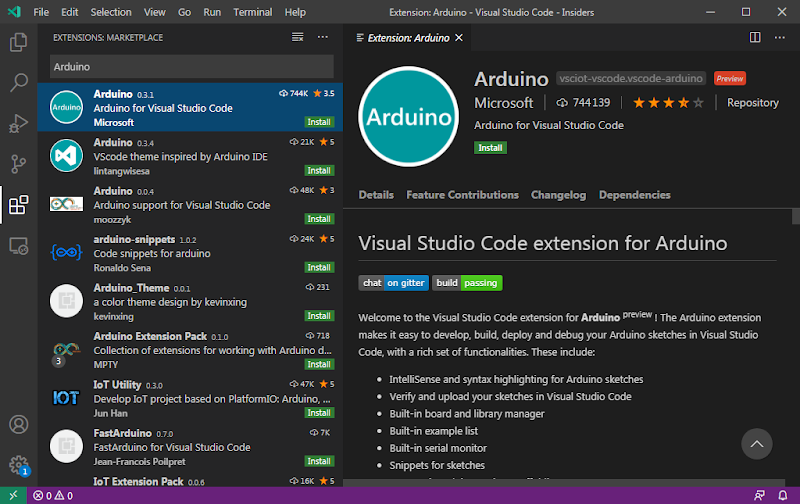
Task: Install the Arduino theme by lintangwisesa
Action: tap(319, 170)
